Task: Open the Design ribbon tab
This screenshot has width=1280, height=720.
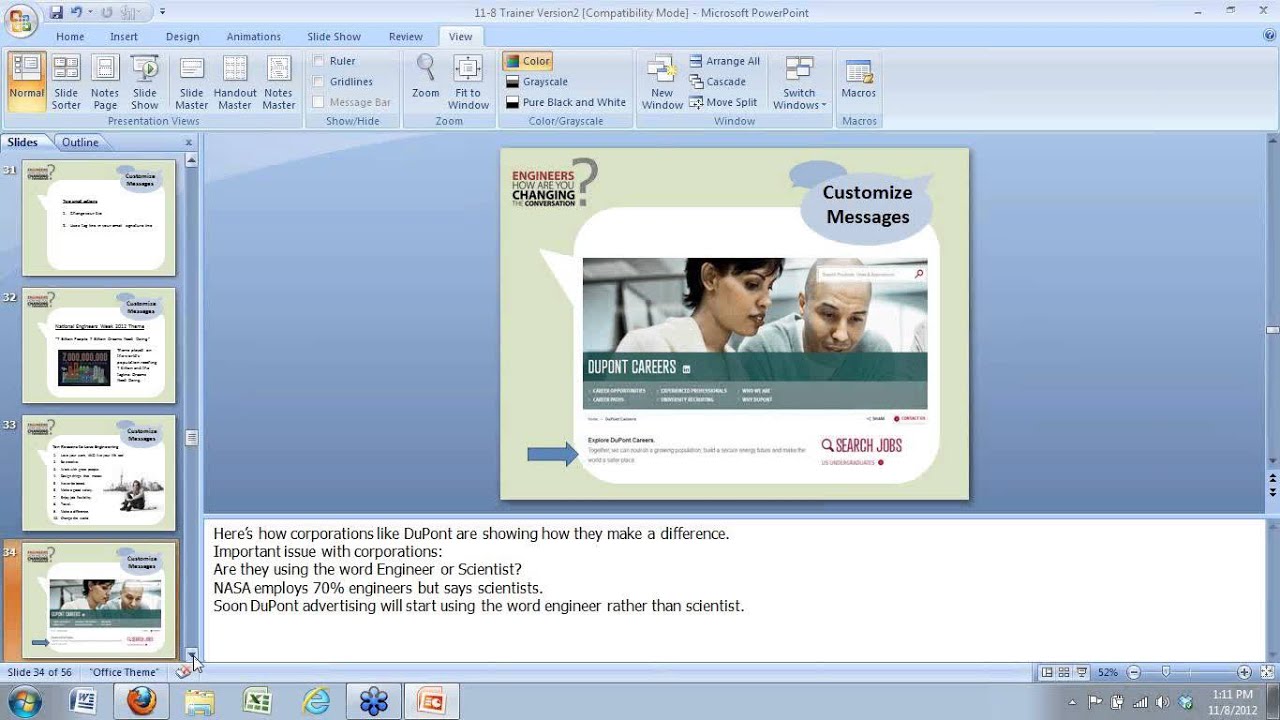Action: pos(182,36)
